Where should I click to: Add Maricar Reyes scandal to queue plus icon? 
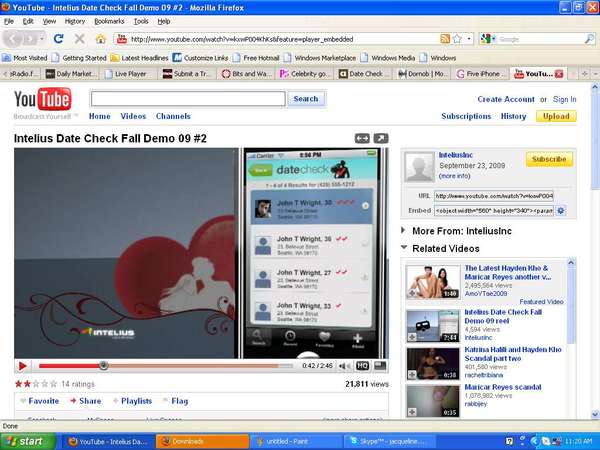pos(412,412)
